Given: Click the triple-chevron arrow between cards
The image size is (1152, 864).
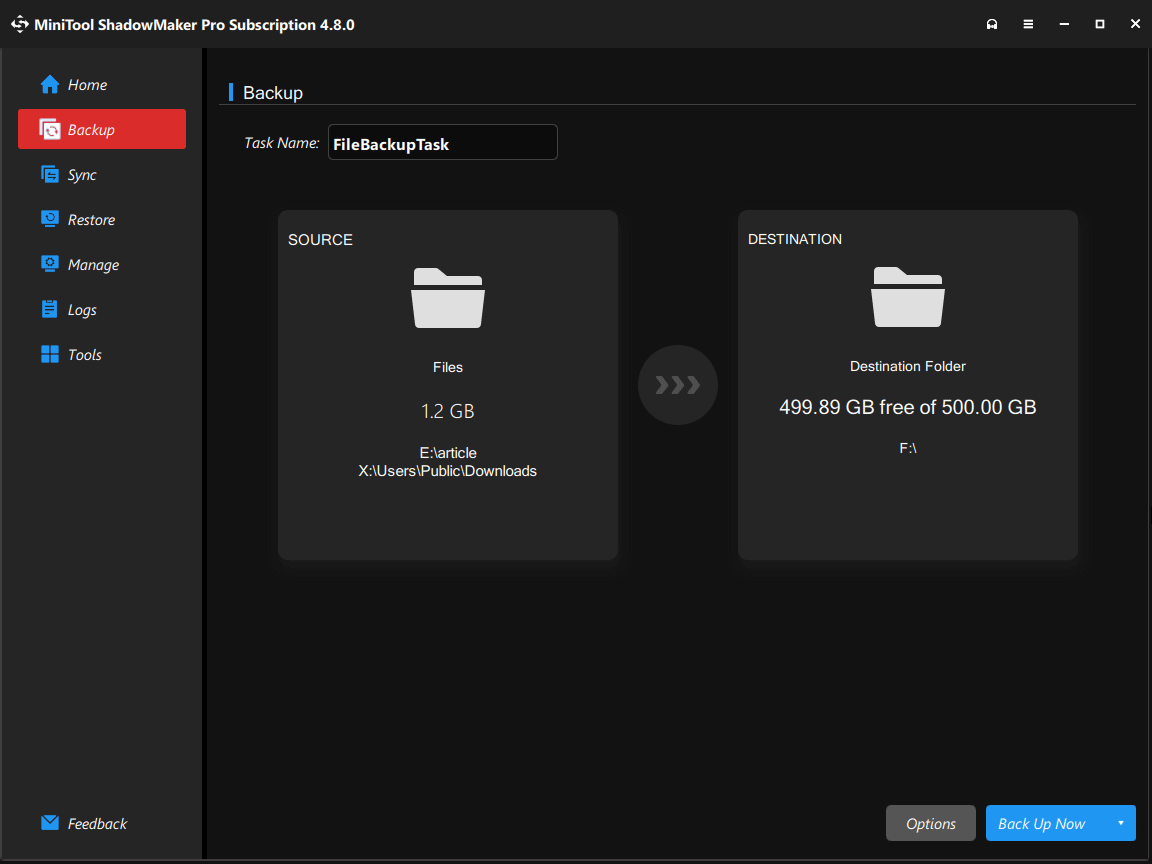Looking at the screenshot, I should 677,385.
